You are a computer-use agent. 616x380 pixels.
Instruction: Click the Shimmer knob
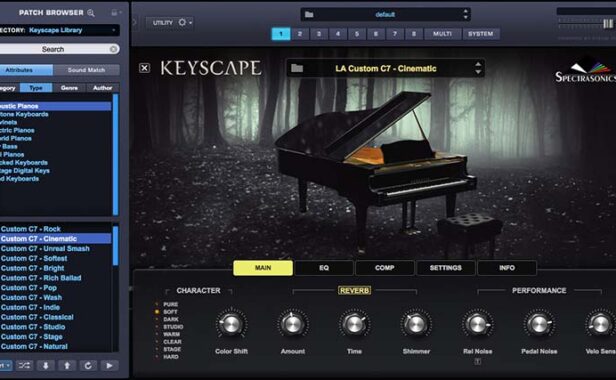pos(416,324)
